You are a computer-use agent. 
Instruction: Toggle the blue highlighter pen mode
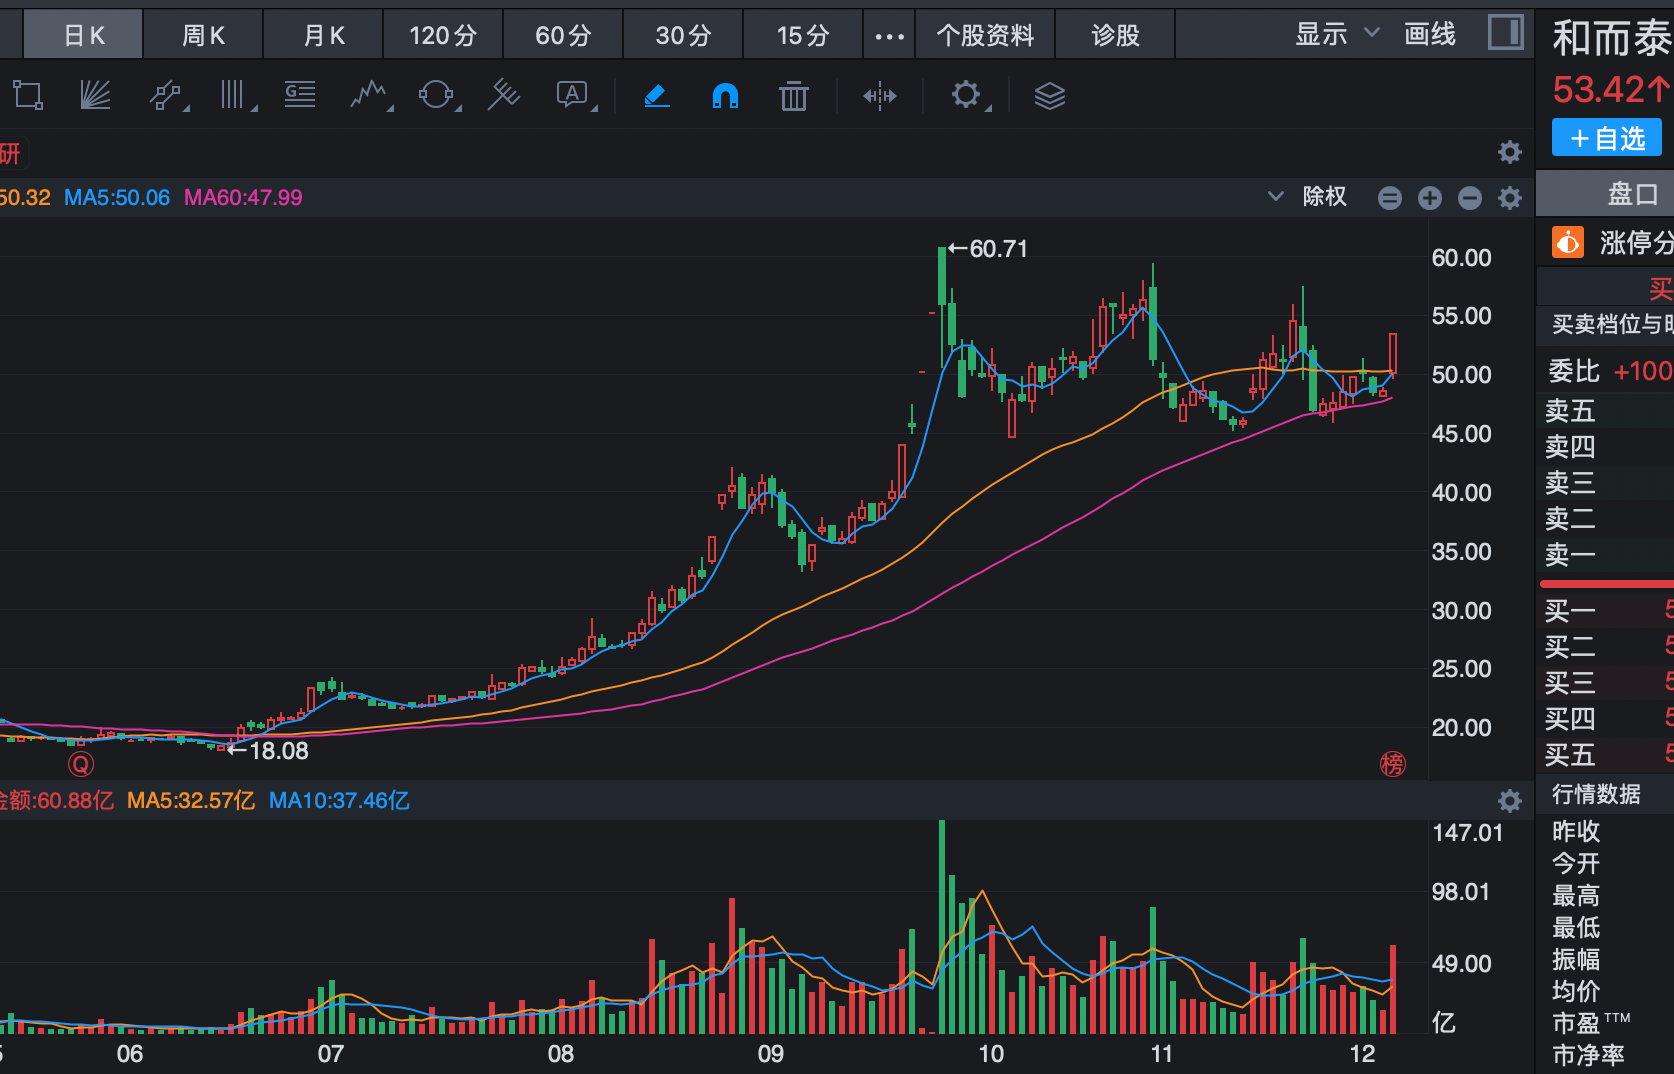pyautogui.click(x=657, y=96)
